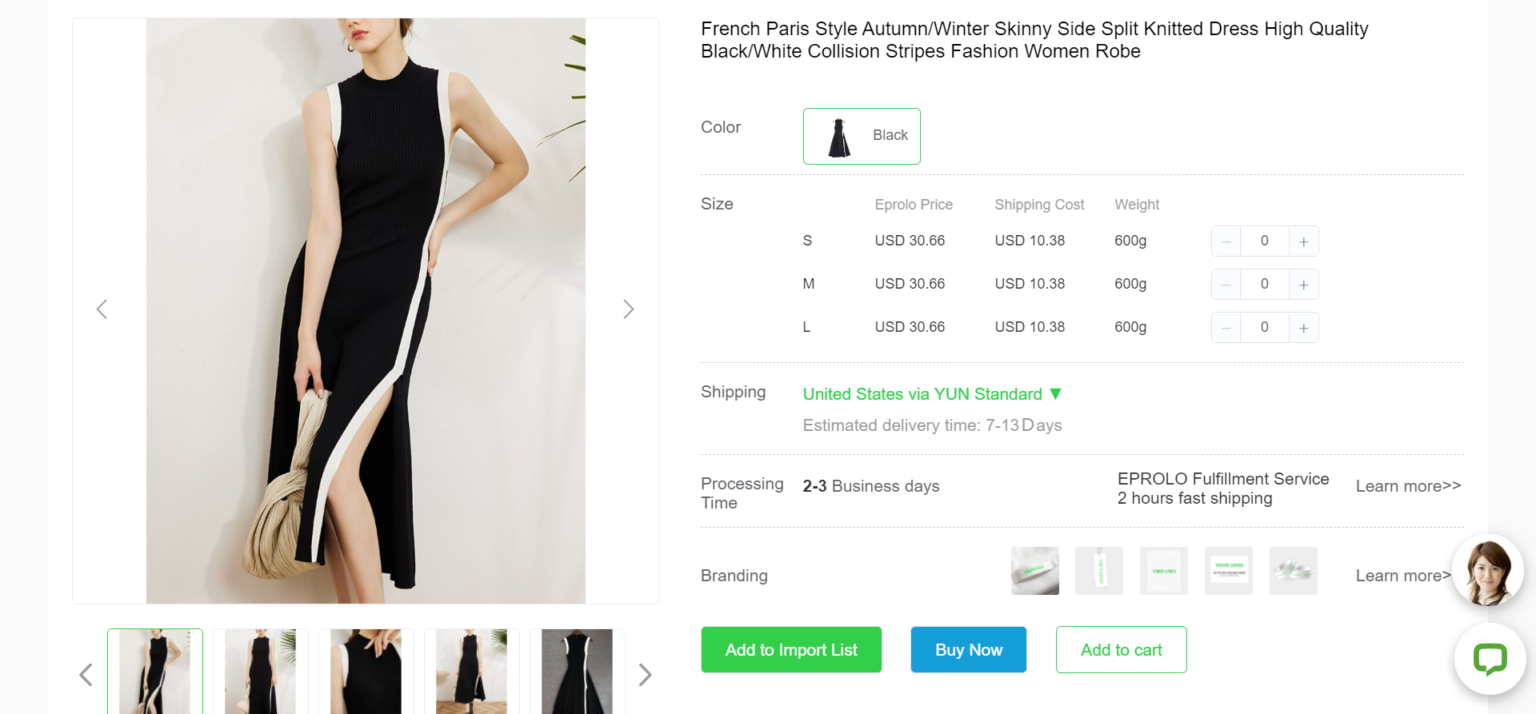Expand the 'United States via YUN Standard' shipping dropdown
Screen dimensions: 1536x714
point(930,394)
